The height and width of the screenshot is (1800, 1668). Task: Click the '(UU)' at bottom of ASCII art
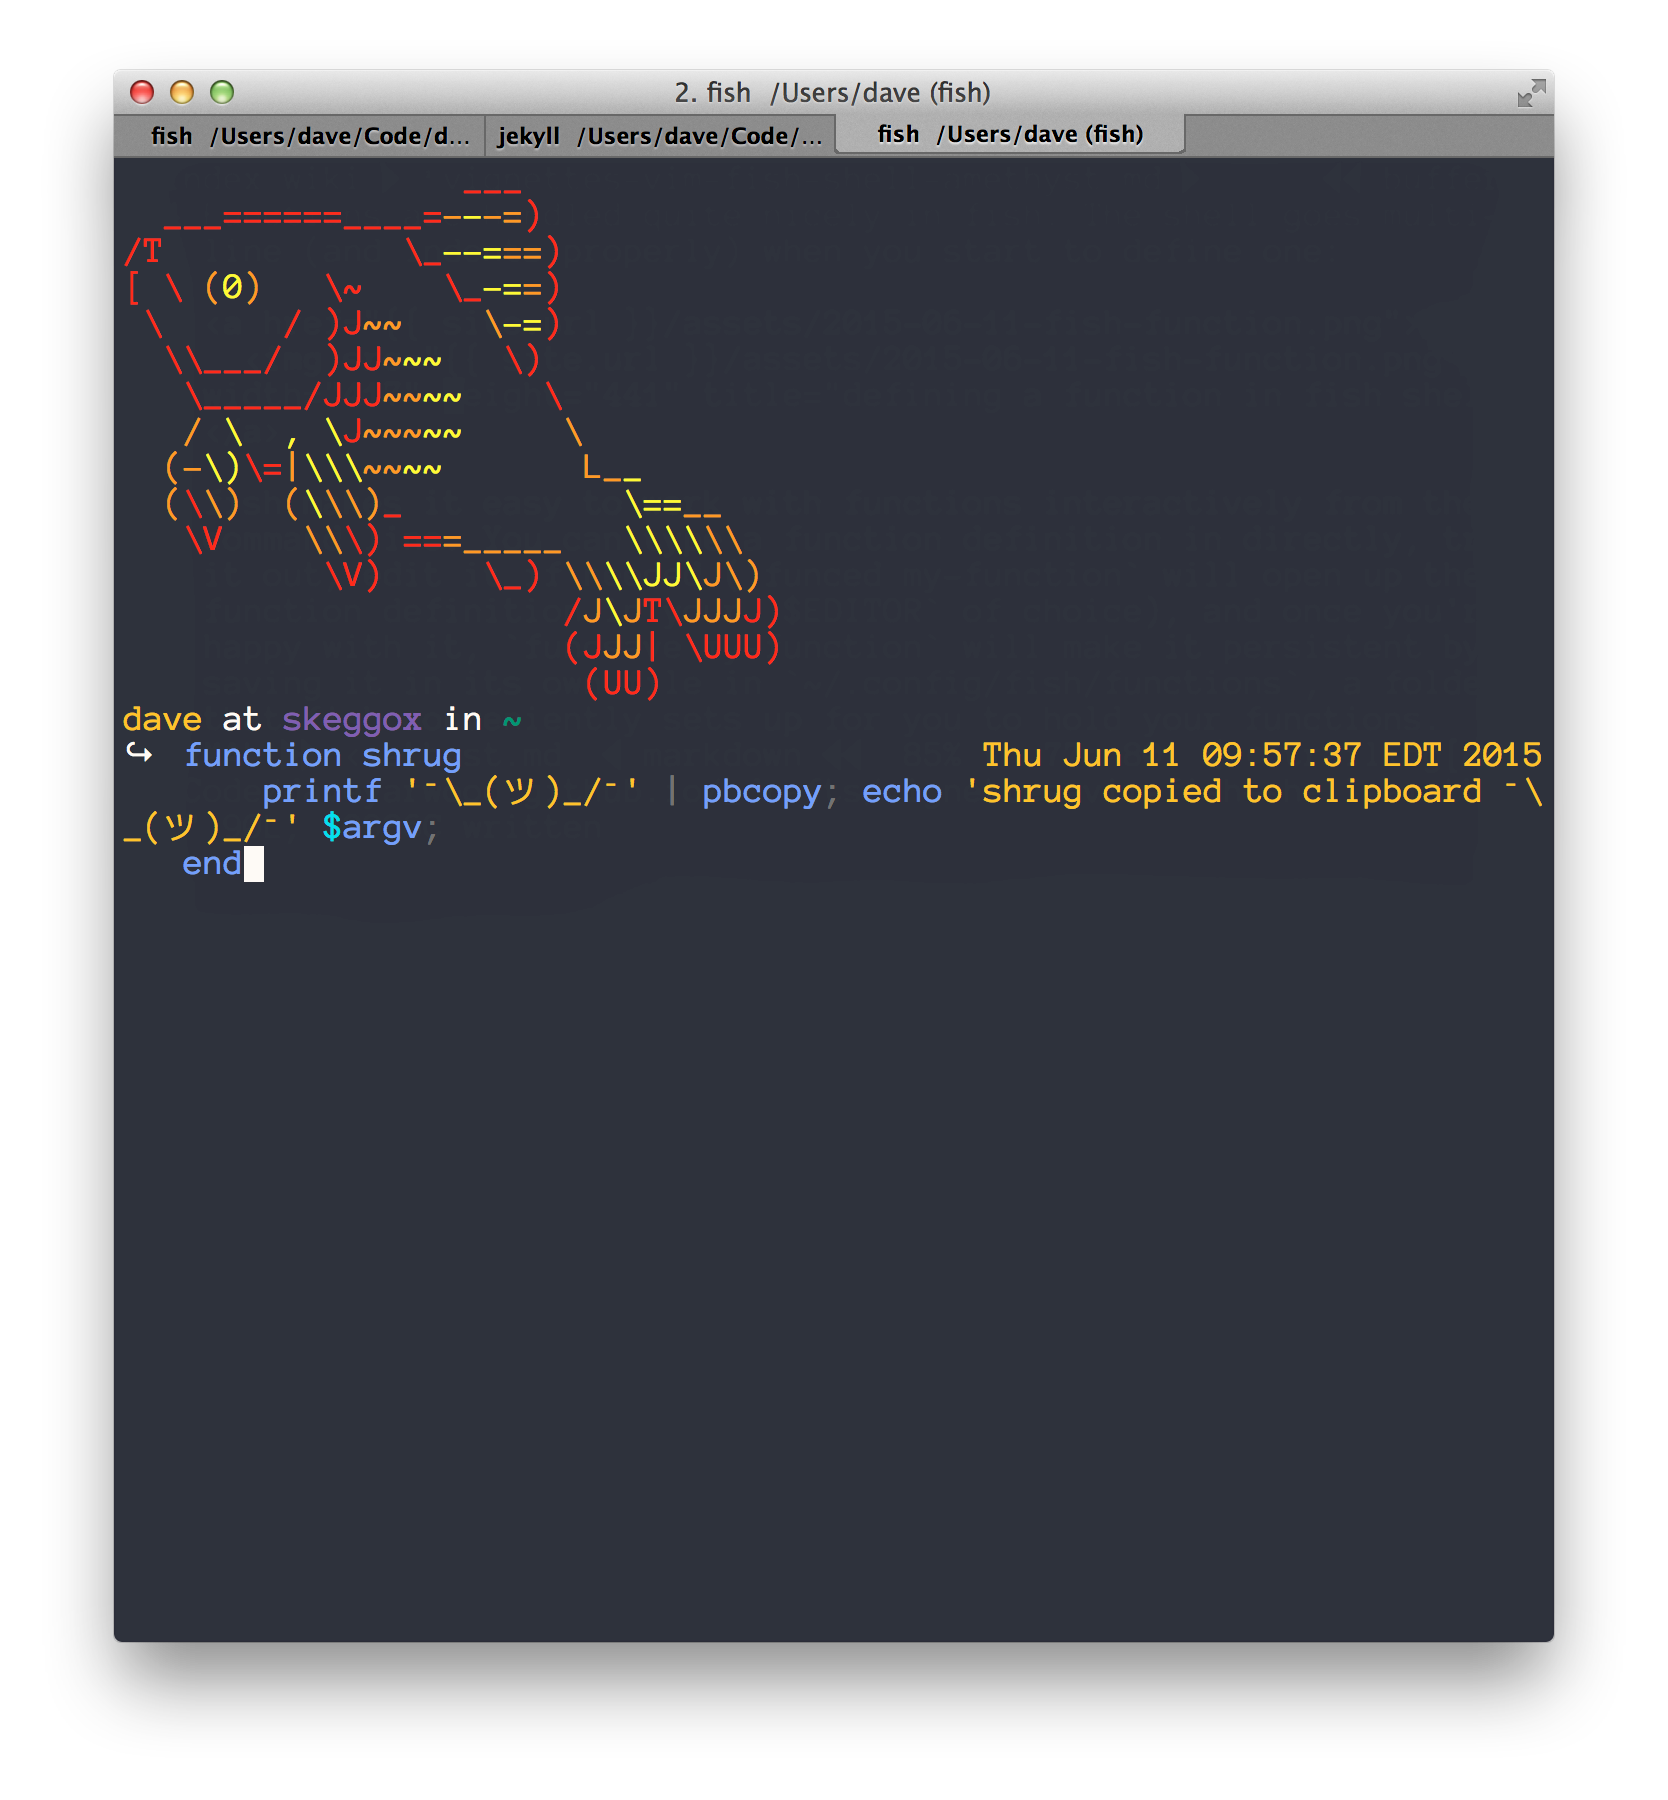[622, 684]
